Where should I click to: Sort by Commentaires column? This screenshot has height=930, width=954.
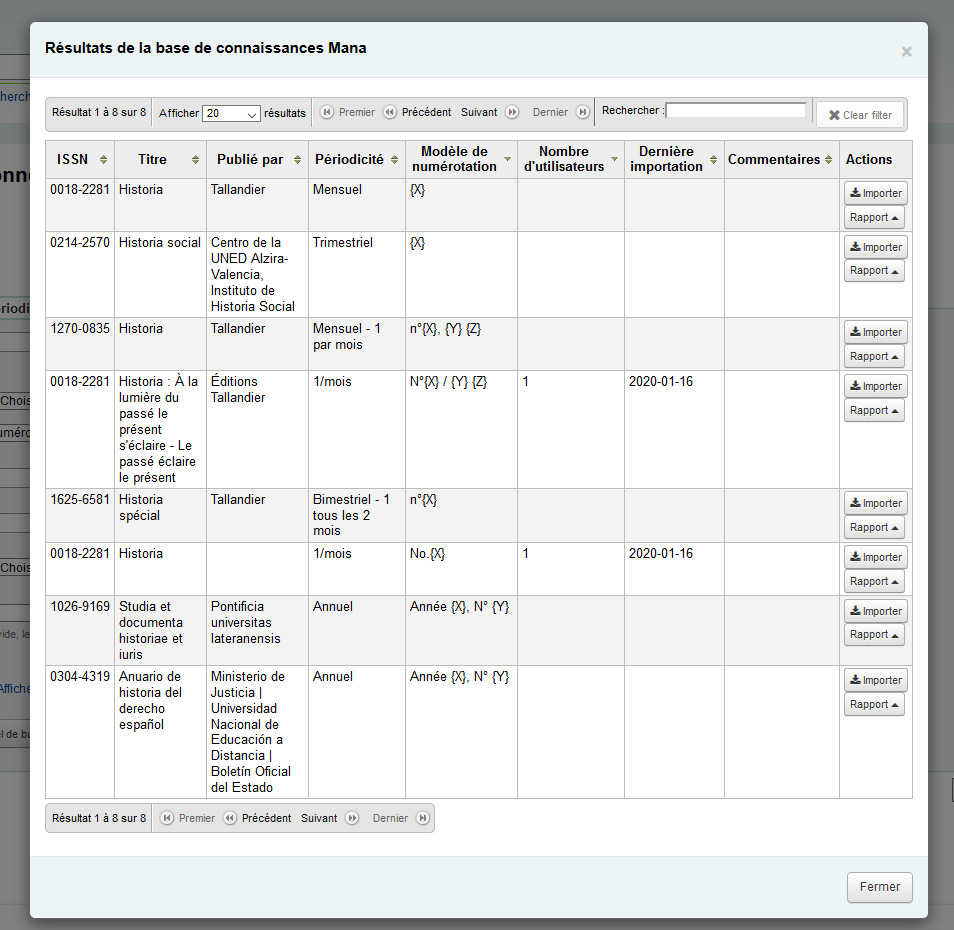(781, 159)
